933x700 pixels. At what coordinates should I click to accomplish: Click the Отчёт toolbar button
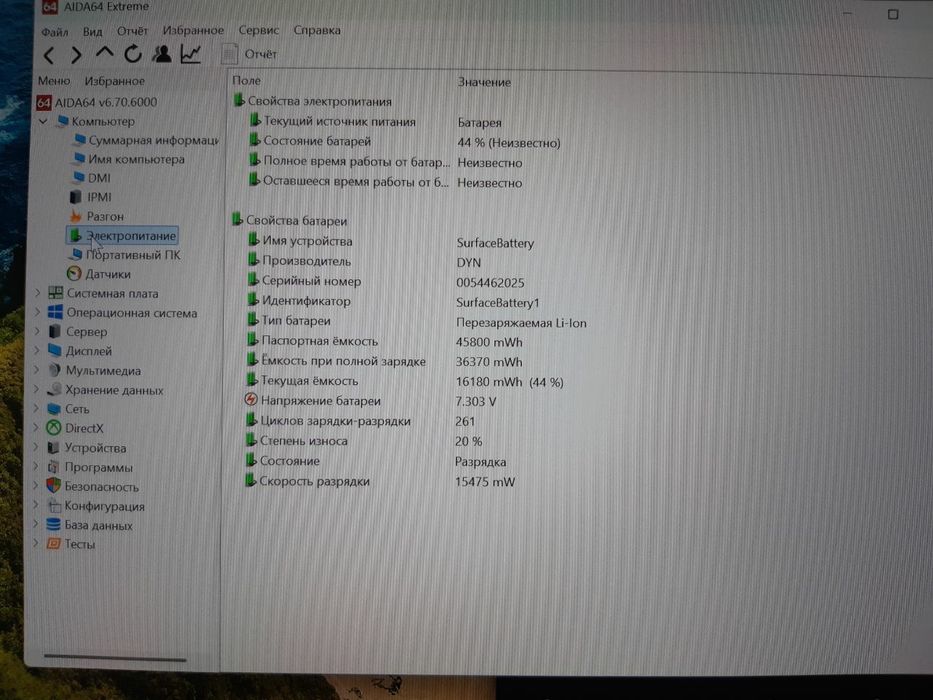249,54
